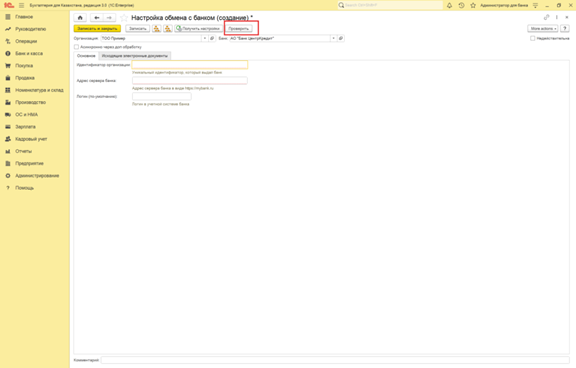Open the Банк value with its open icon

341,38
